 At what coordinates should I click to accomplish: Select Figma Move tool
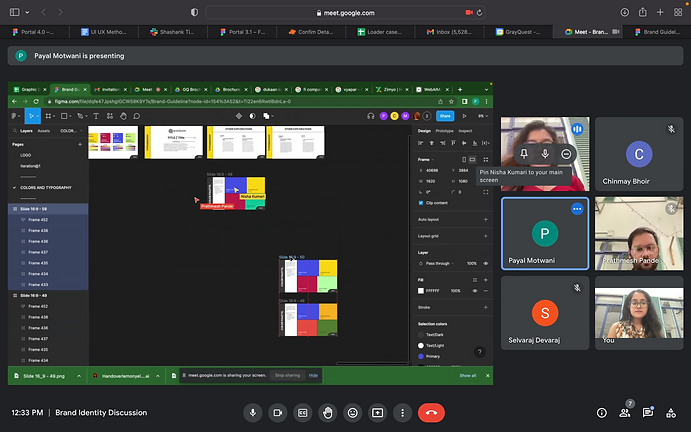(x=31, y=116)
